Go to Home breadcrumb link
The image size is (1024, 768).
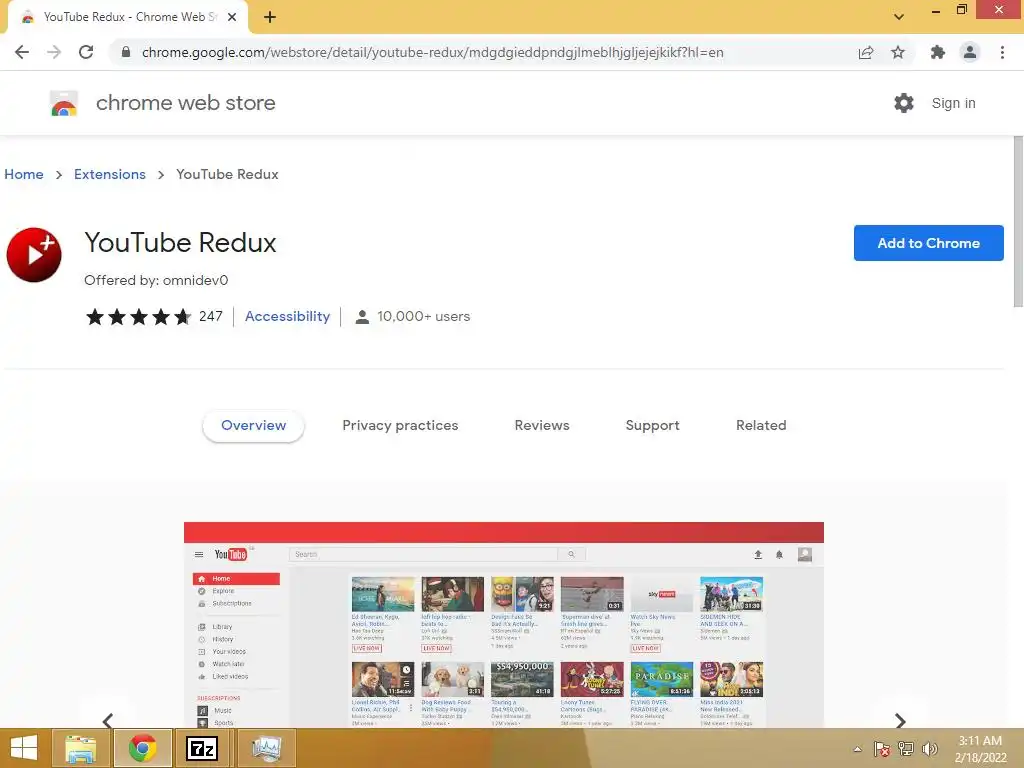(24, 174)
